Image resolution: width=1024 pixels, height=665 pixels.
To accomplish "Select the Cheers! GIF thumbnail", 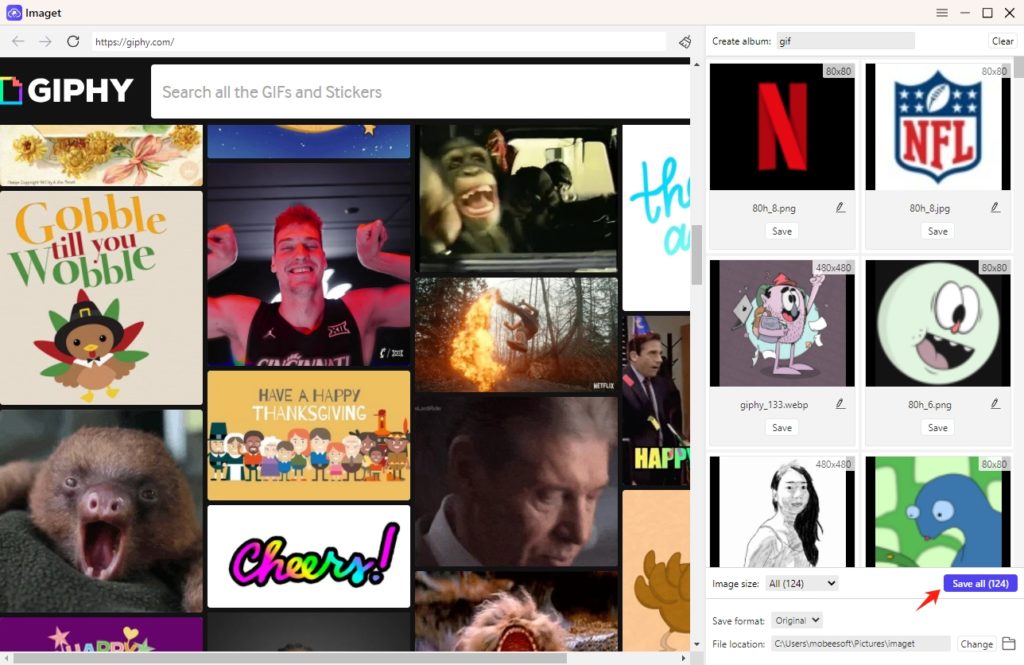I will click(x=308, y=556).
